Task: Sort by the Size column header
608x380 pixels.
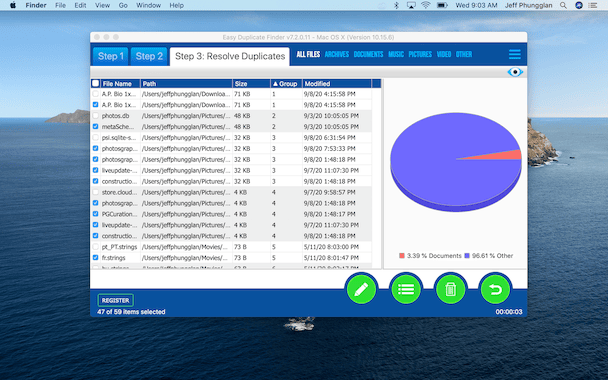Action: (x=251, y=83)
